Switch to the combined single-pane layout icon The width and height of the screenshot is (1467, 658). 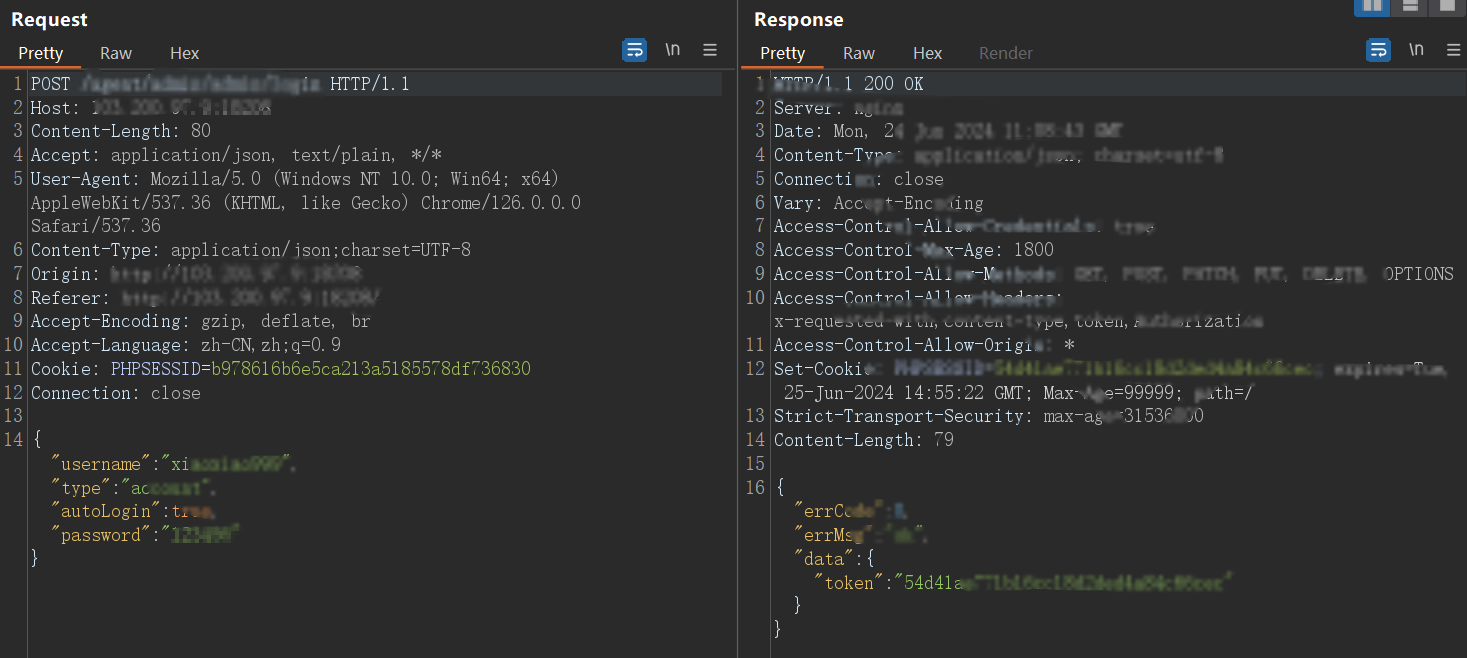click(1446, 7)
